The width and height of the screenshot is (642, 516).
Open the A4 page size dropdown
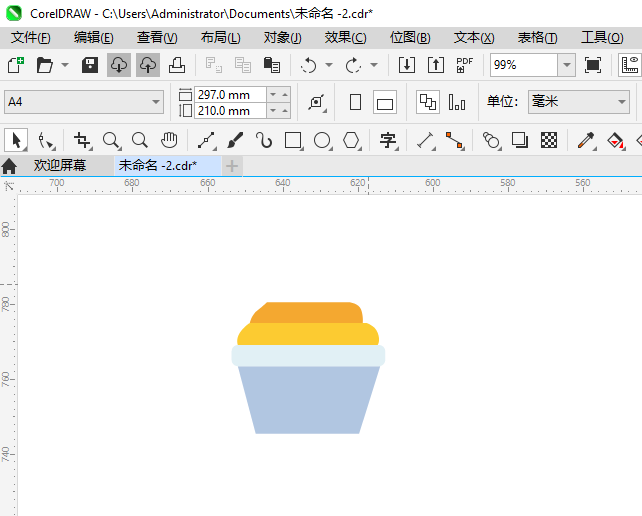click(x=156, y=102)
